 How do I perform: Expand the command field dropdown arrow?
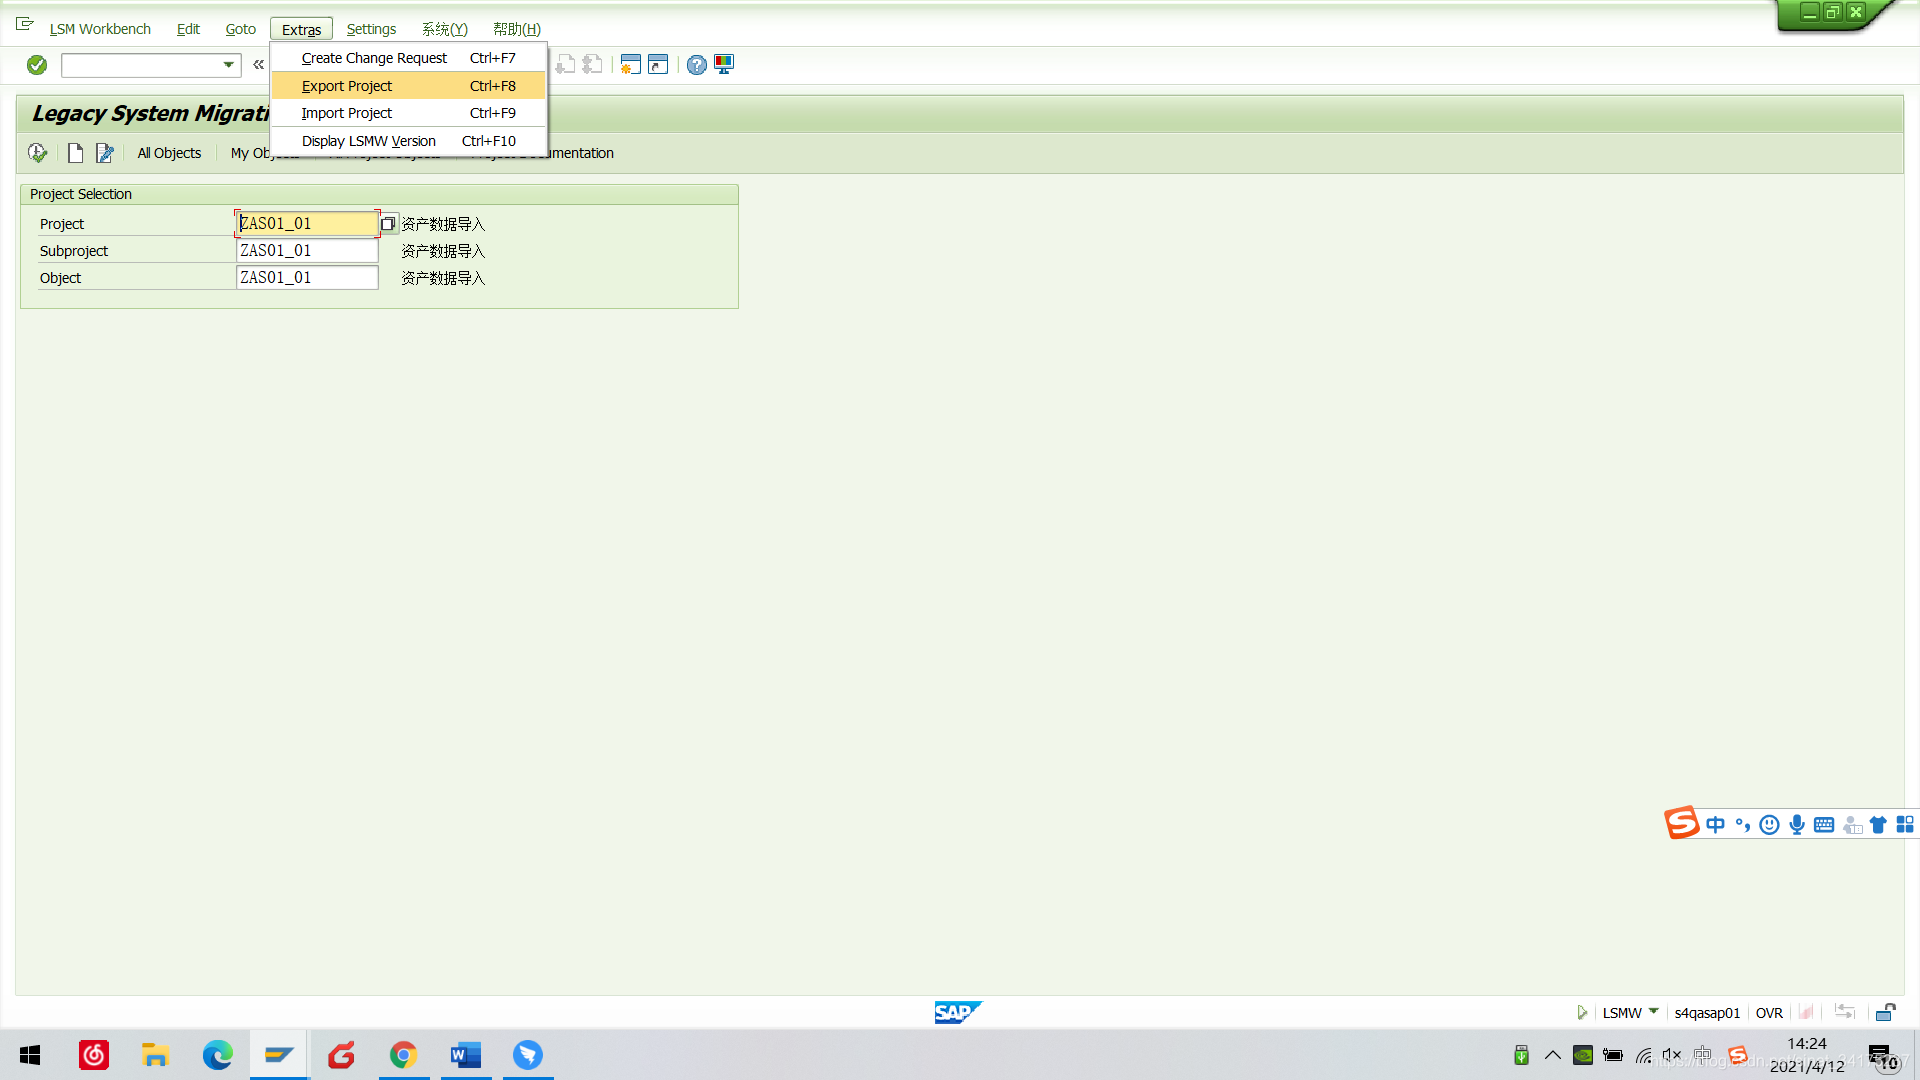tap(228, 65)
